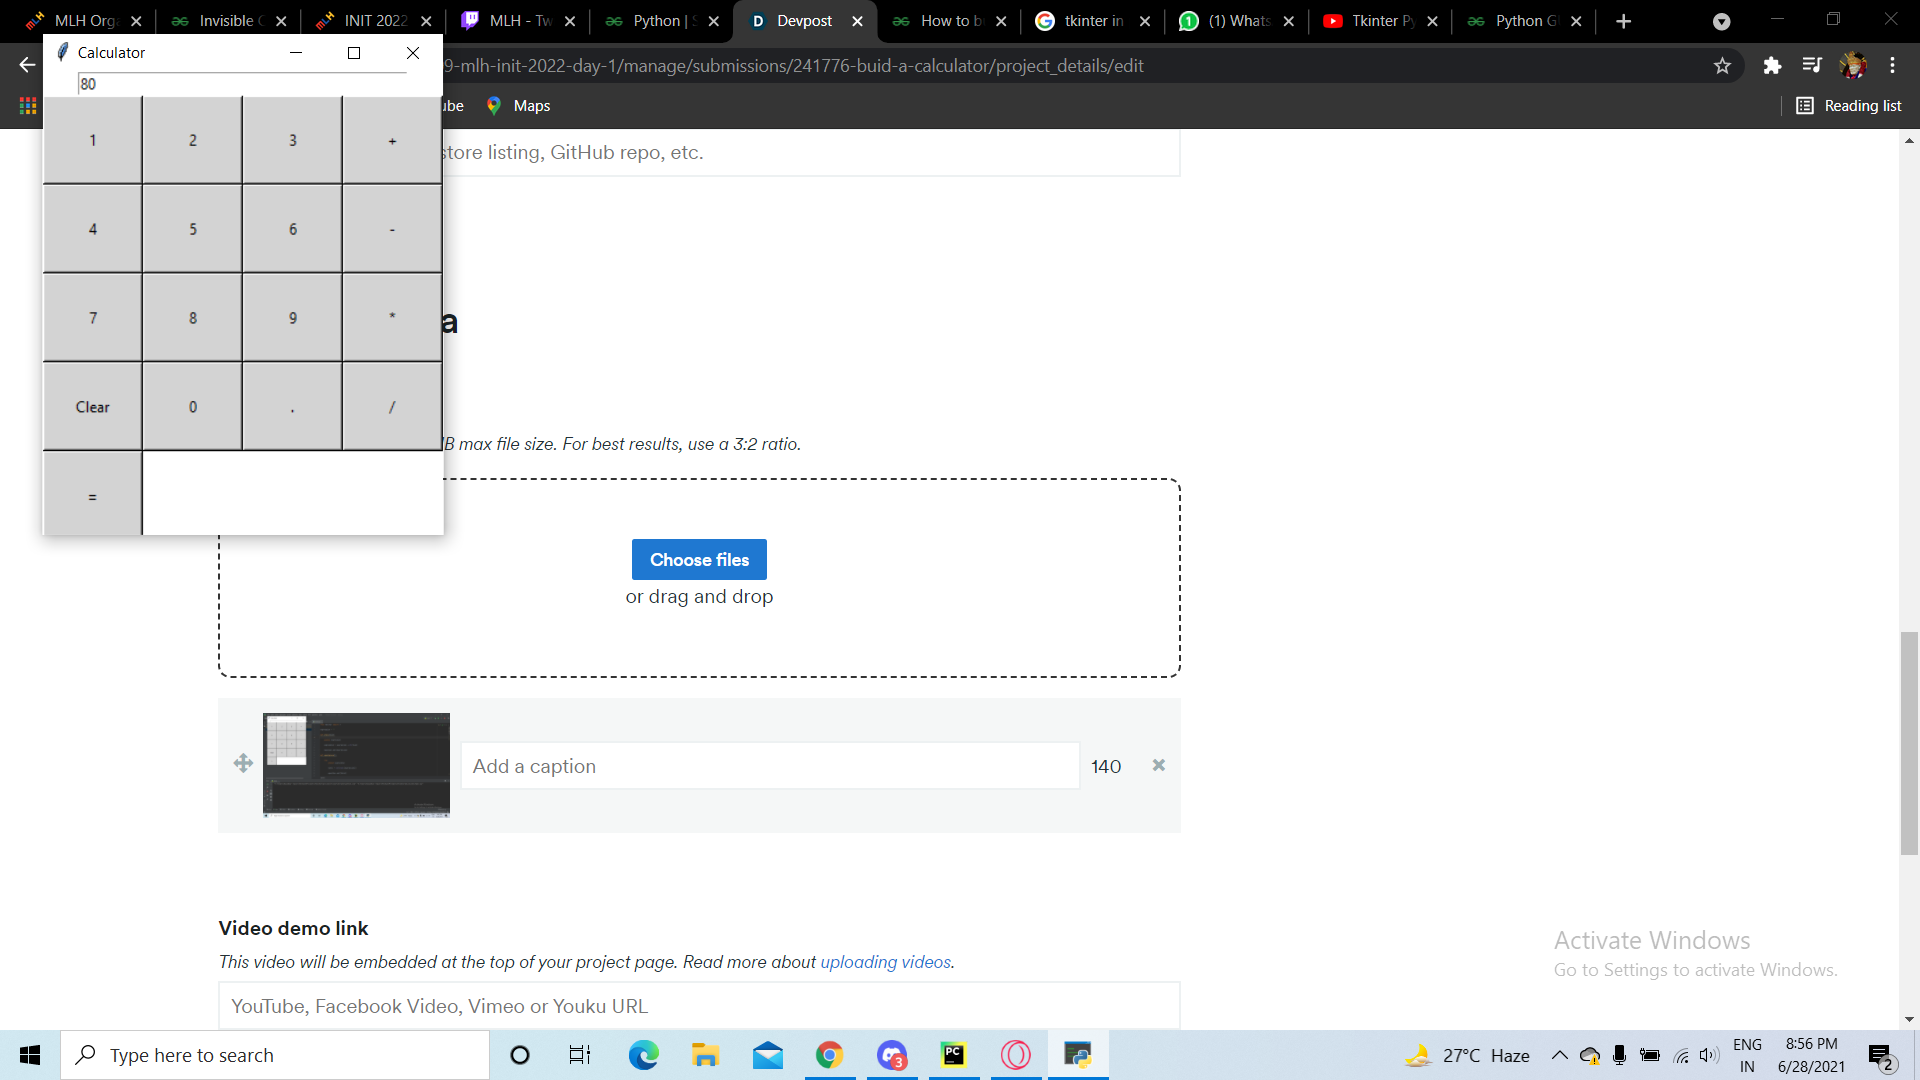Open the uploading videos link
This screenshot has height=1080, width=1920.
tap(885, 962)
